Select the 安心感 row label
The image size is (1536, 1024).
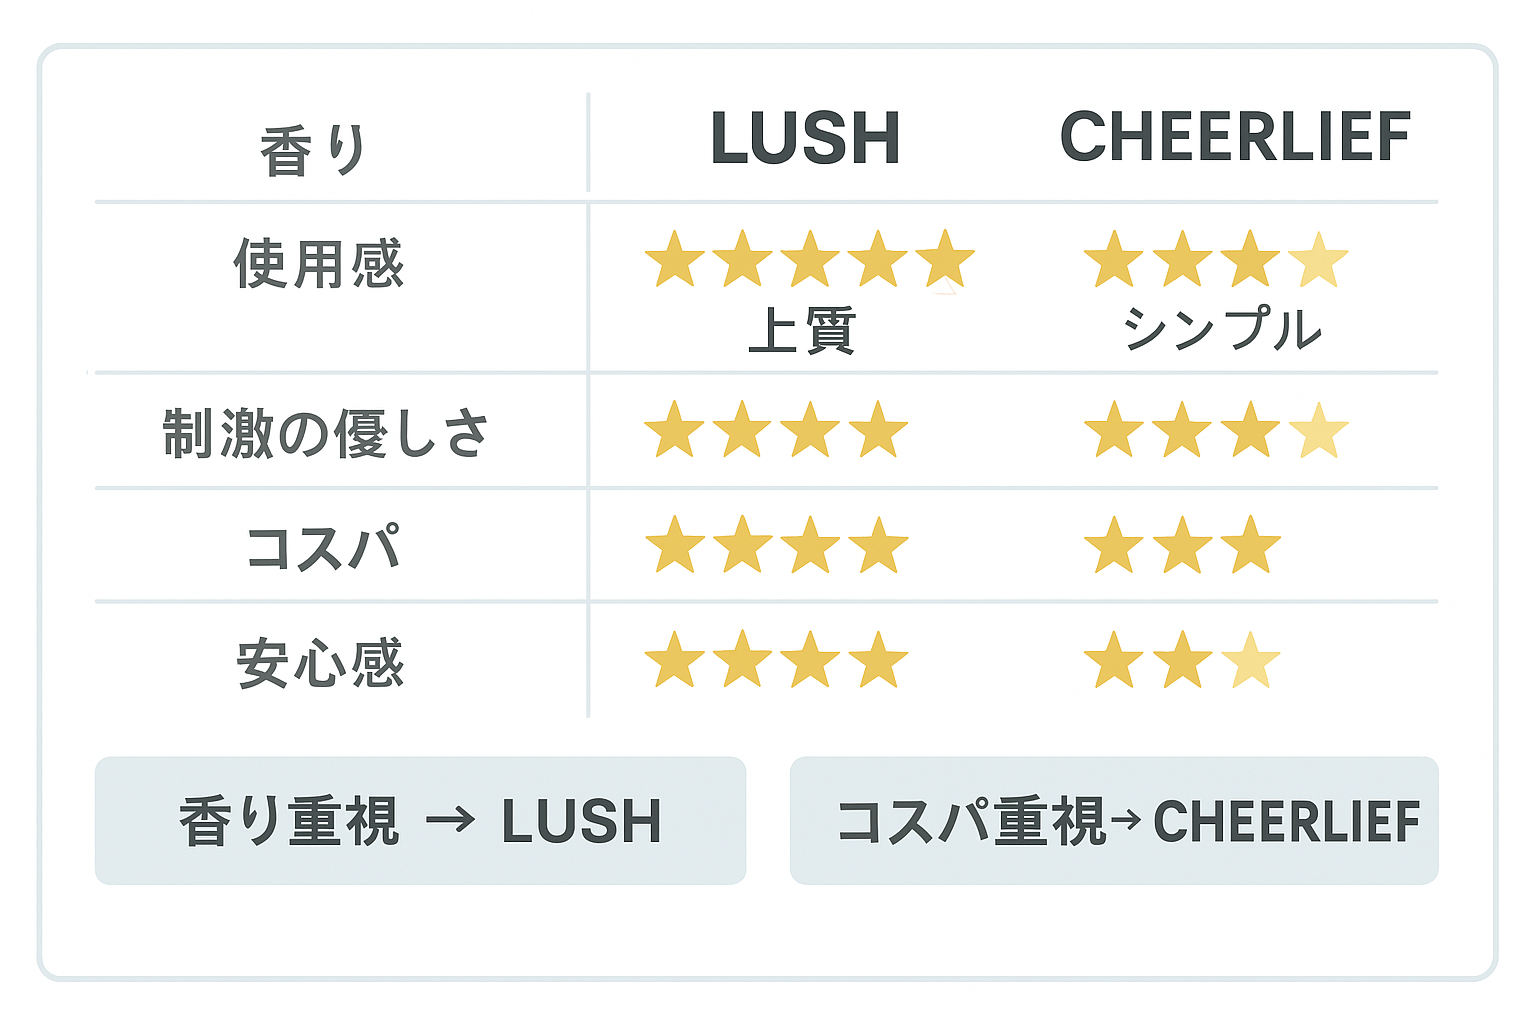[320, 663]
